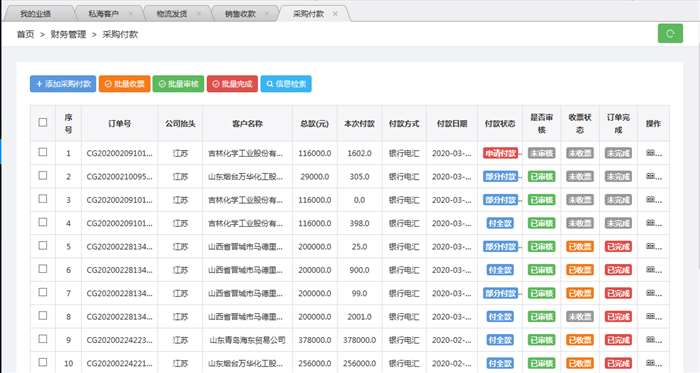Image resolution: width=700 pixels, height=373 pixels.
Task: Close the 私海客户 tab
Action: pos(131,14)
